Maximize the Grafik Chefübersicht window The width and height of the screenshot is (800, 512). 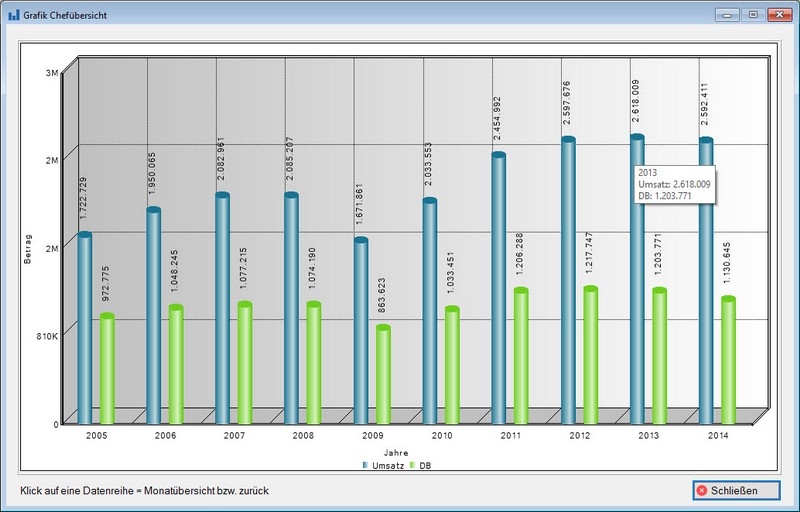pos(751,14)
